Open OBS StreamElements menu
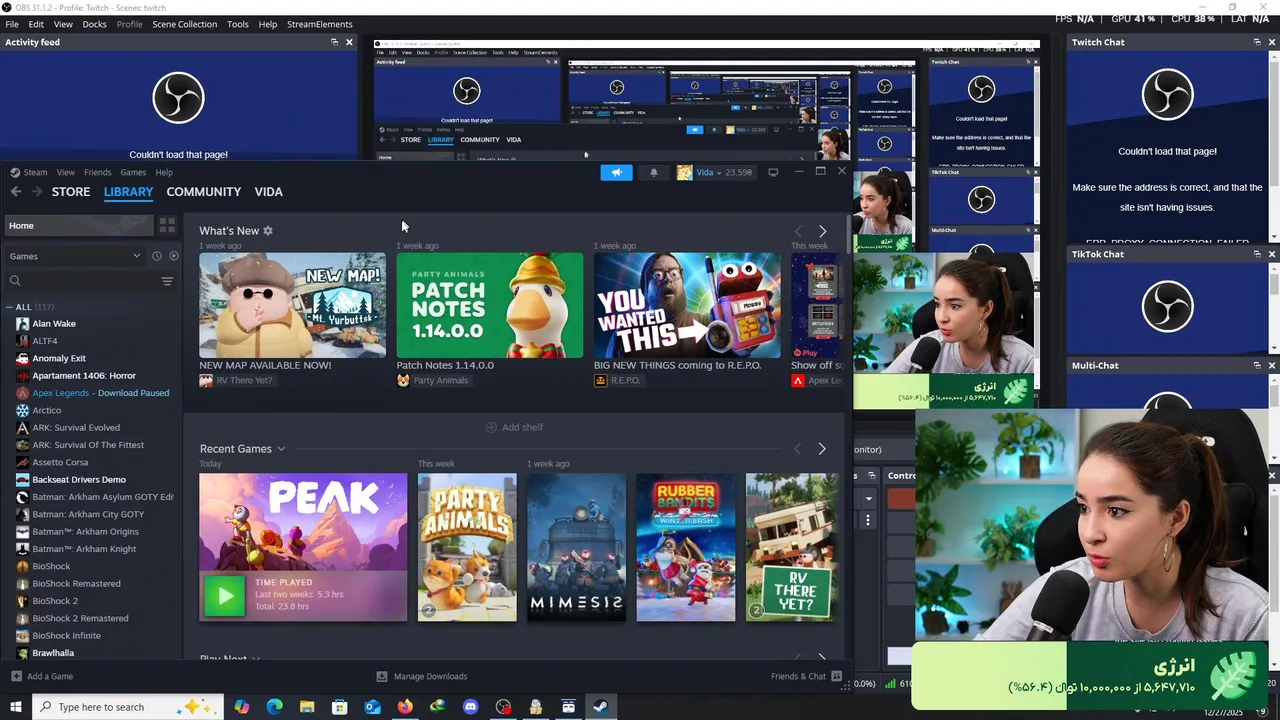1280x720 pixels. 320,24
